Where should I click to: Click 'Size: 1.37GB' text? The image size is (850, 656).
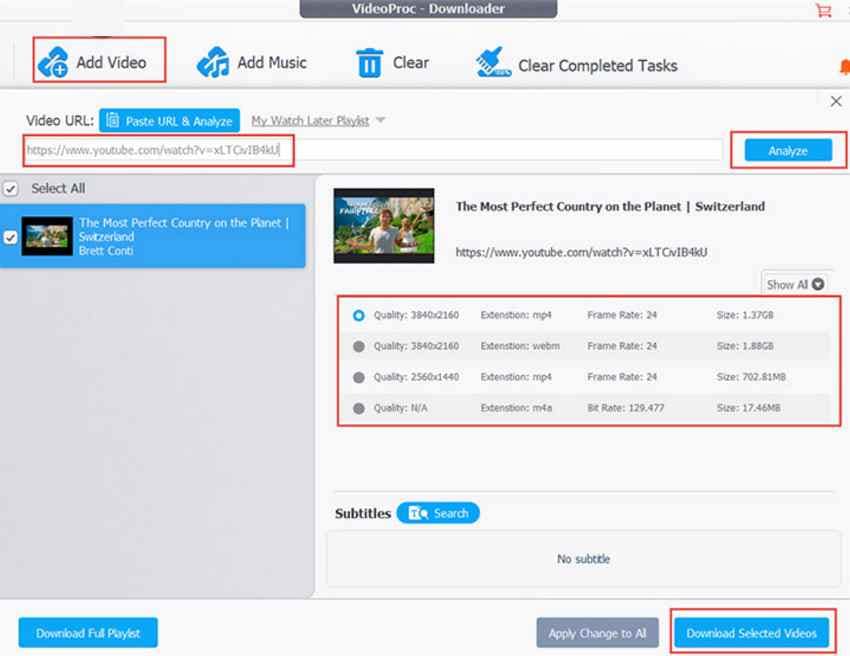(745, 315)
